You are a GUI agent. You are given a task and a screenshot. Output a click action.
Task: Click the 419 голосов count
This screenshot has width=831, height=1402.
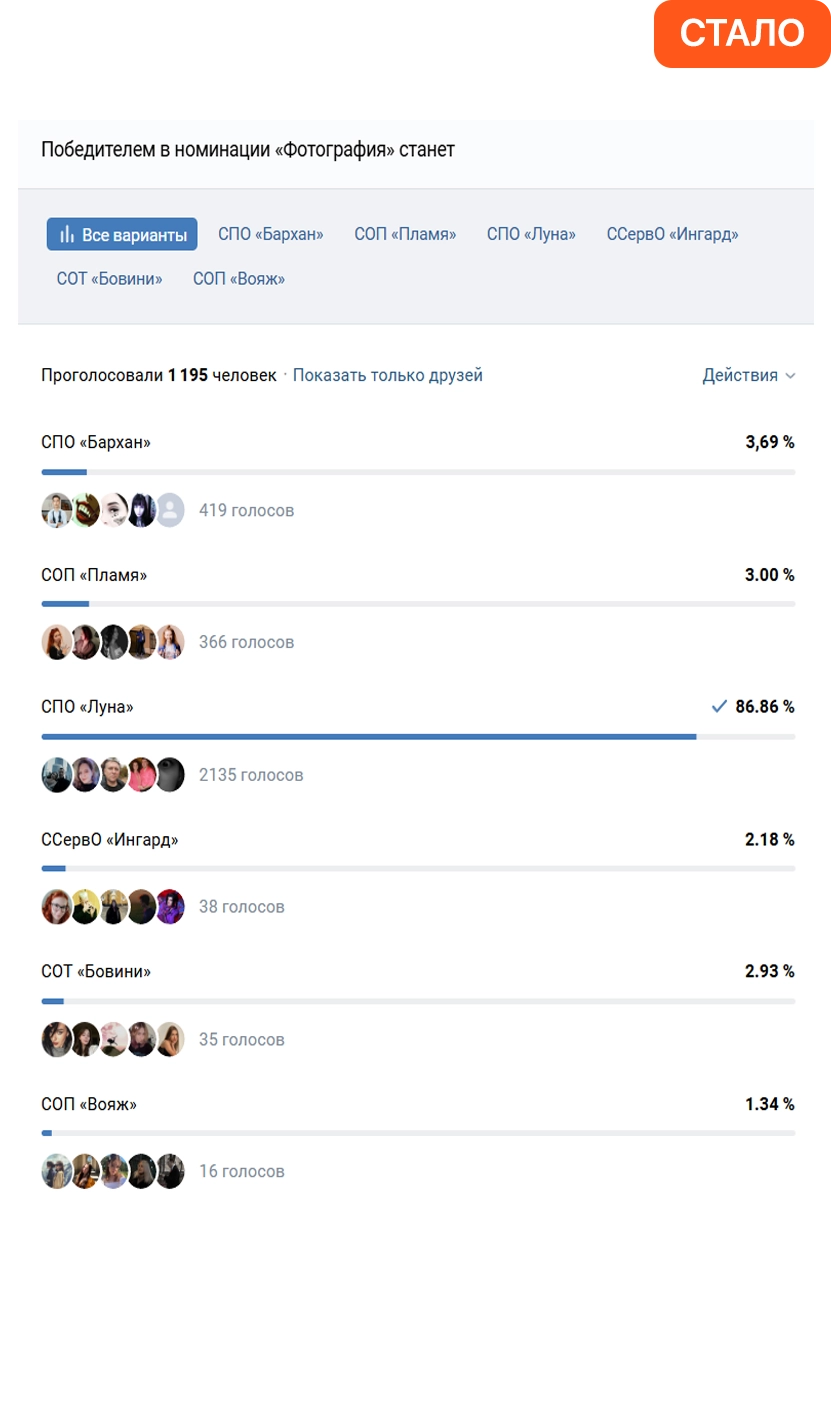[x=247, y=511]
